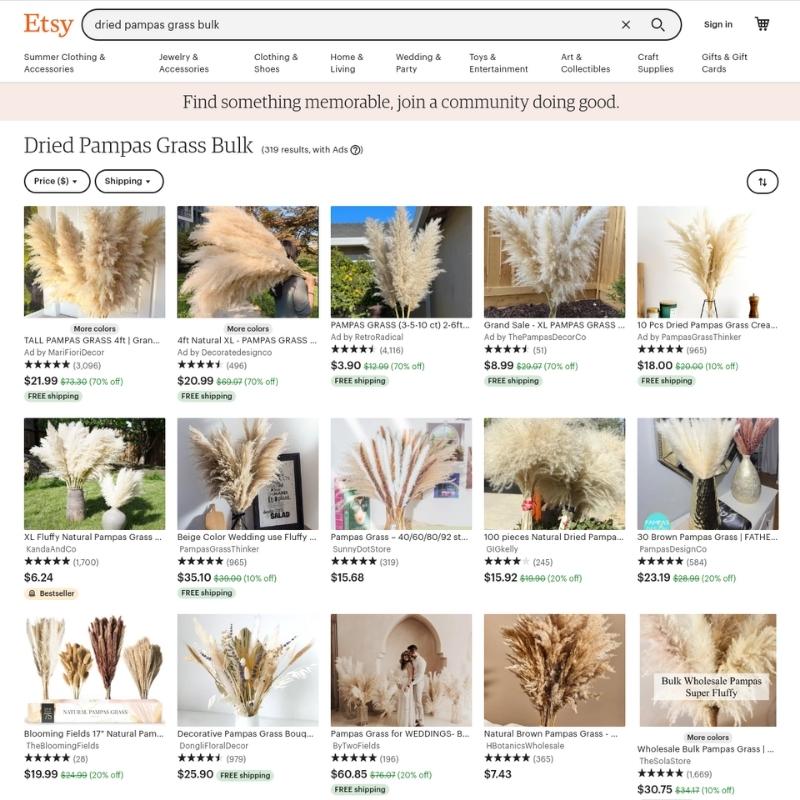The width and height of the screenshot is (800, 800).
Task: Go to Etsy home via logo
Action: point(48,24)
